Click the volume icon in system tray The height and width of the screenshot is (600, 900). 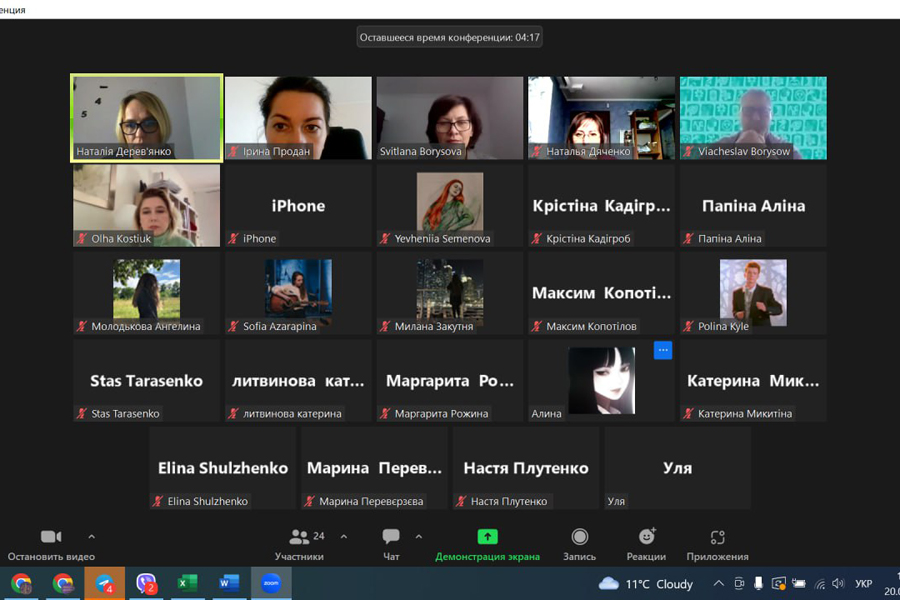pyautogui.click(x=838, y=584)
